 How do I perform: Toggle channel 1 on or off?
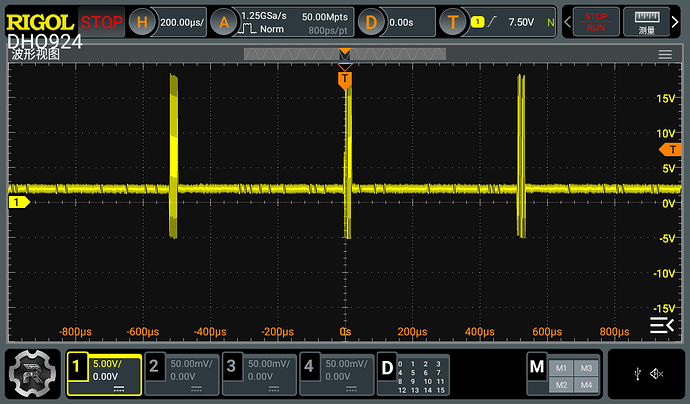77,366
